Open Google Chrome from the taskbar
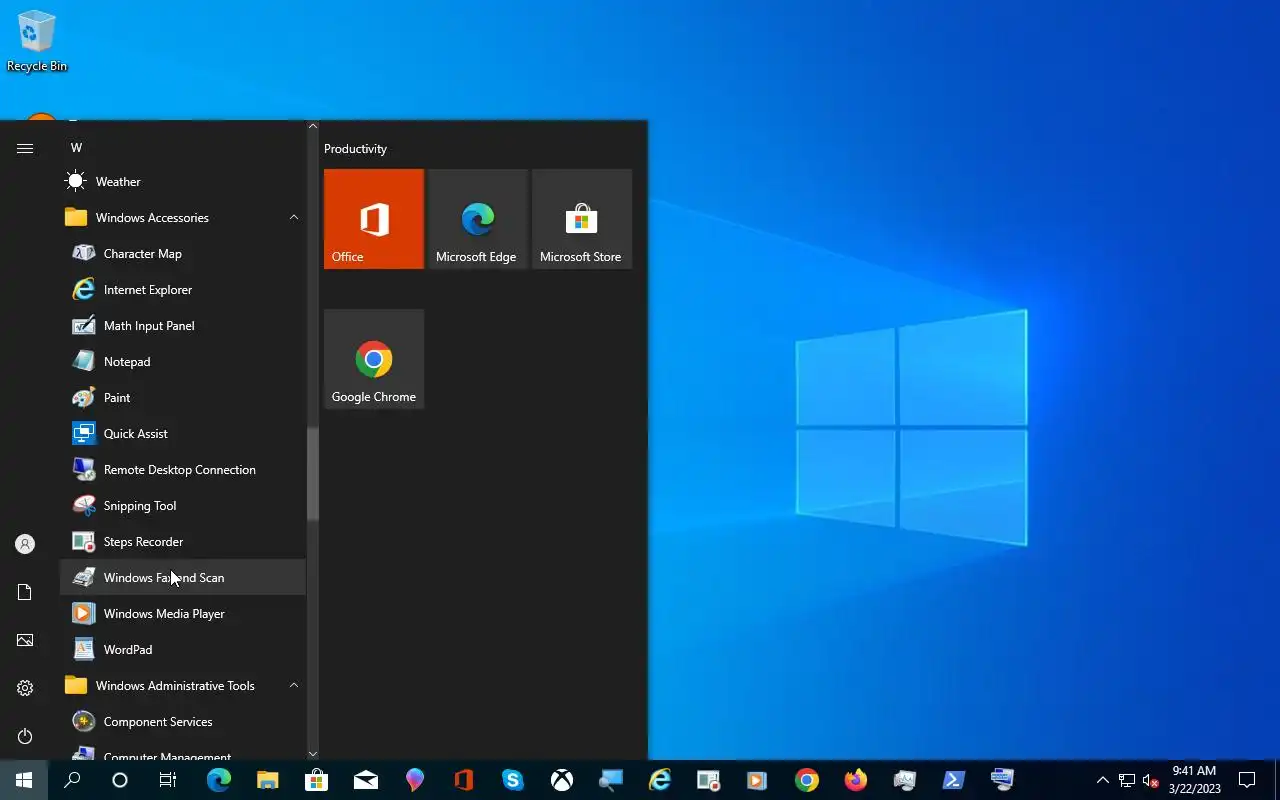The image size is (1280, 800). (807, 780)
